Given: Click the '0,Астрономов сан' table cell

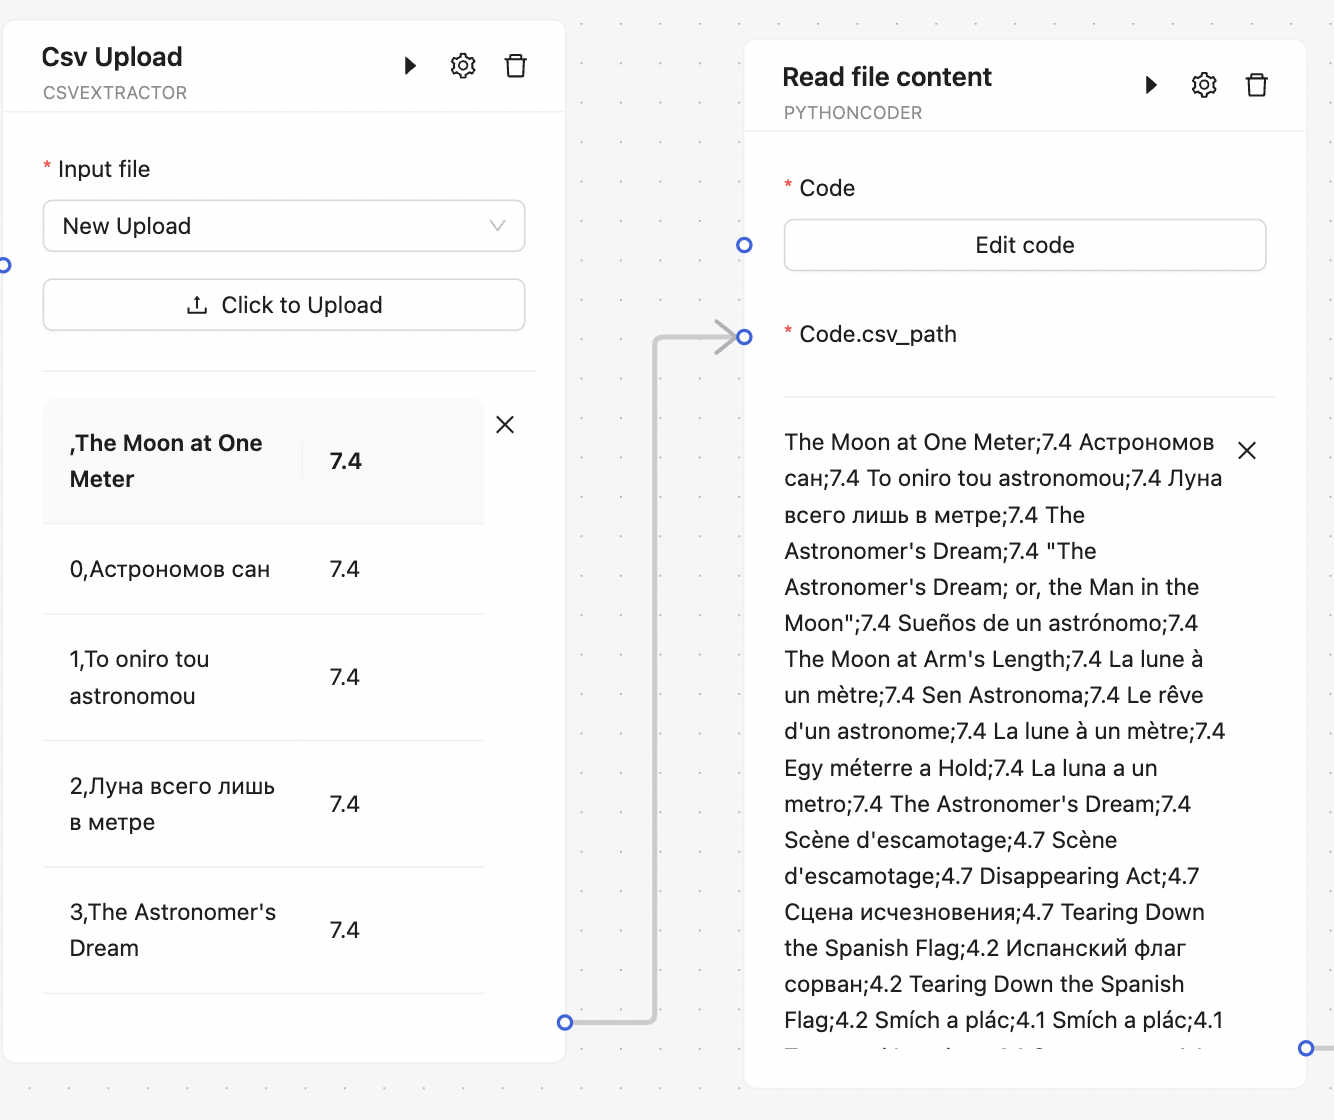Looking at the screenshot, I should pyautogui.click(x=172, y=569).
